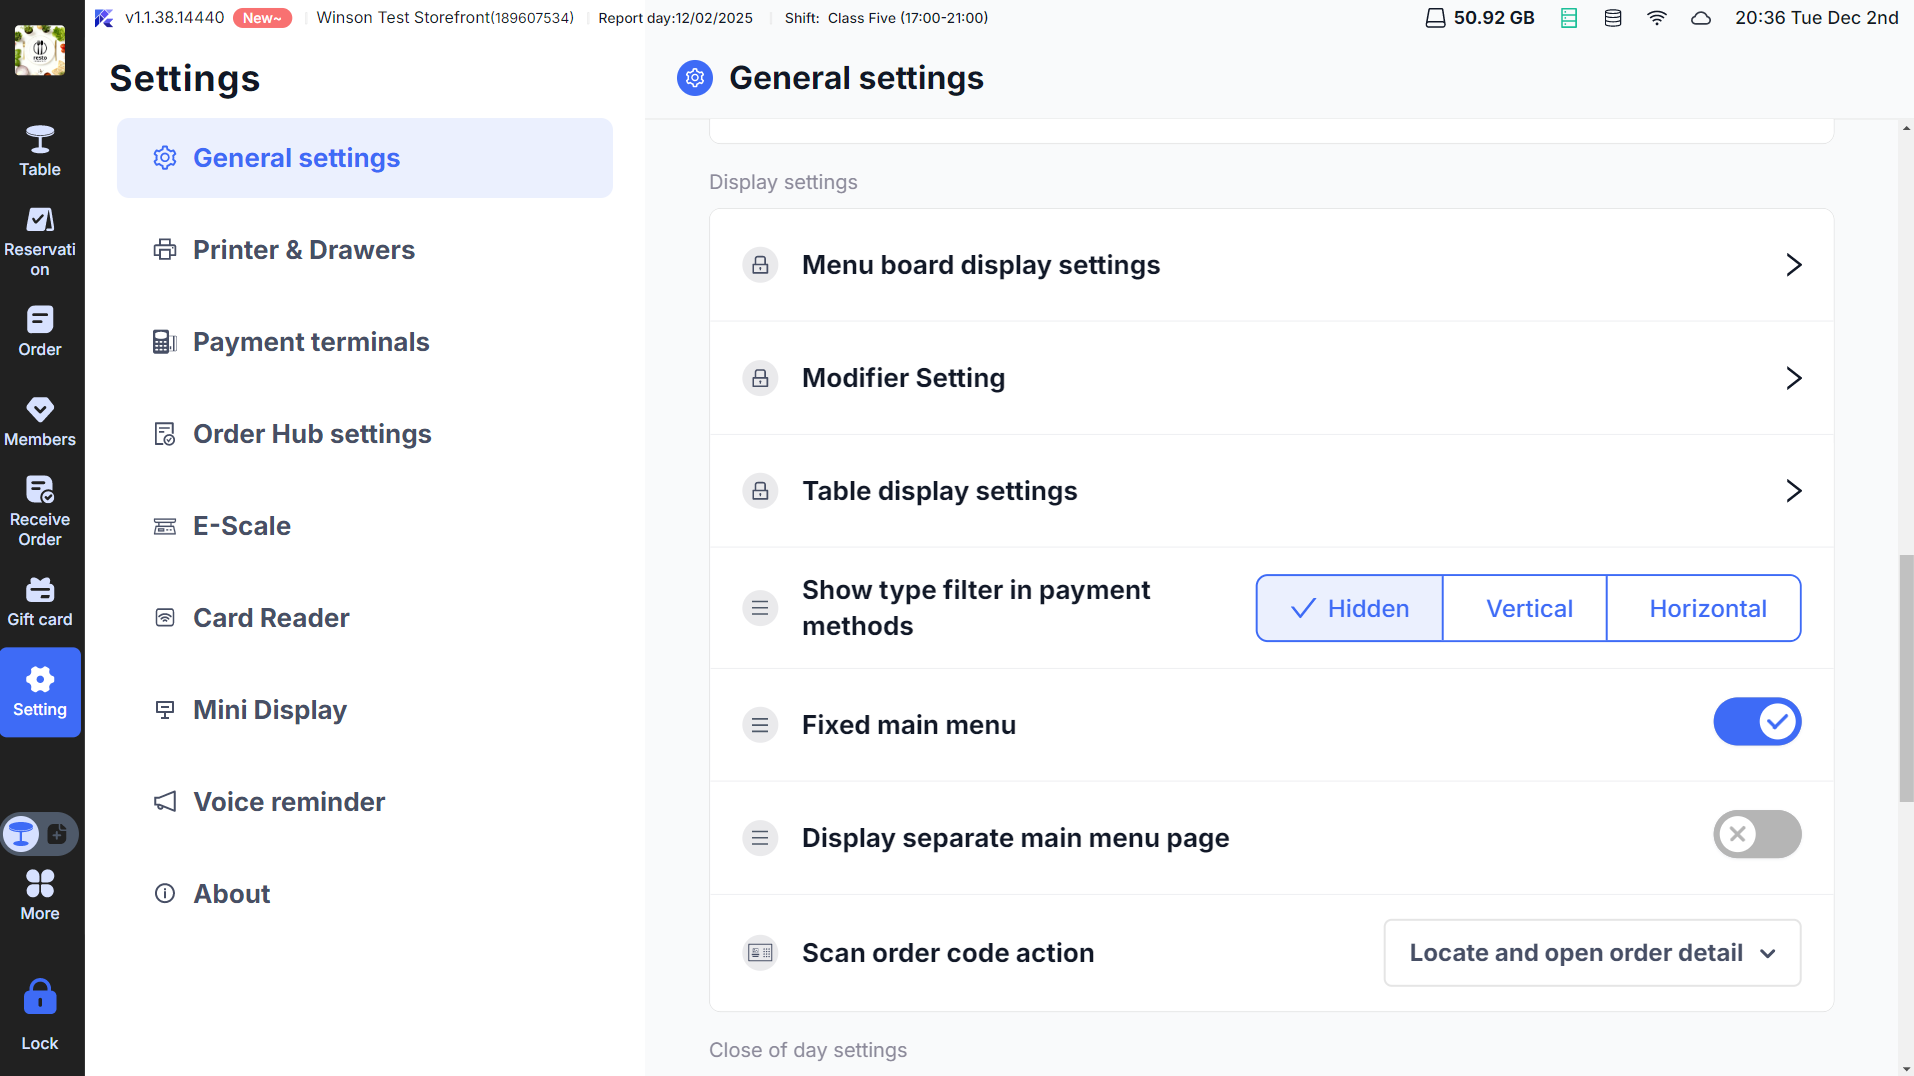The width and height of the screenshot is (1914, 1076).
Task: Click the settings page vertical scrollbar
Action: [1906, 678]
